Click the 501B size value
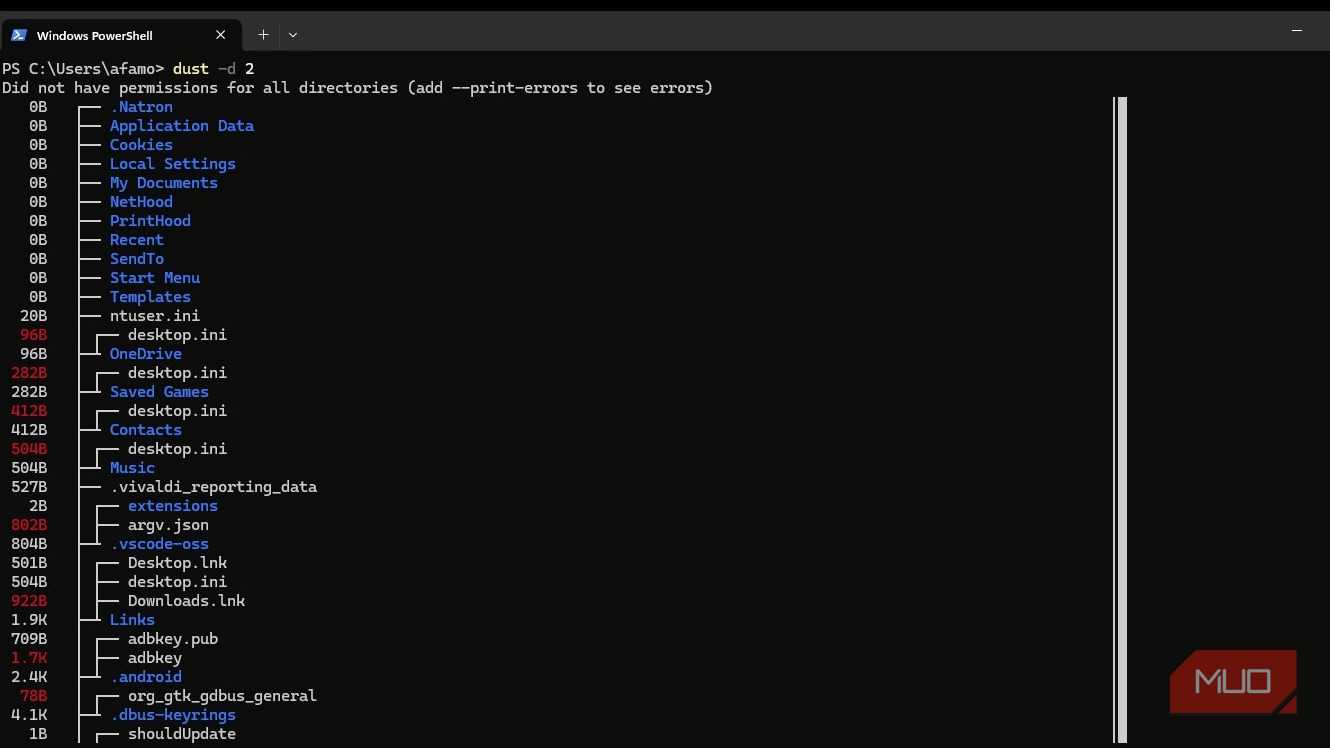 click(29, 563)
